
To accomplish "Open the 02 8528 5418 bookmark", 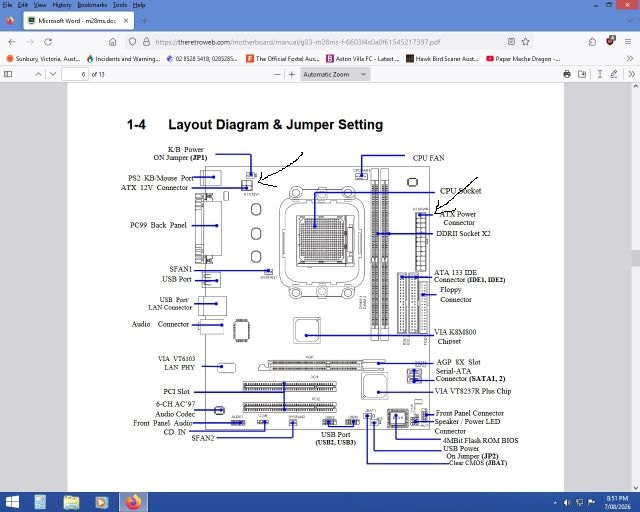I will point(202,59).
